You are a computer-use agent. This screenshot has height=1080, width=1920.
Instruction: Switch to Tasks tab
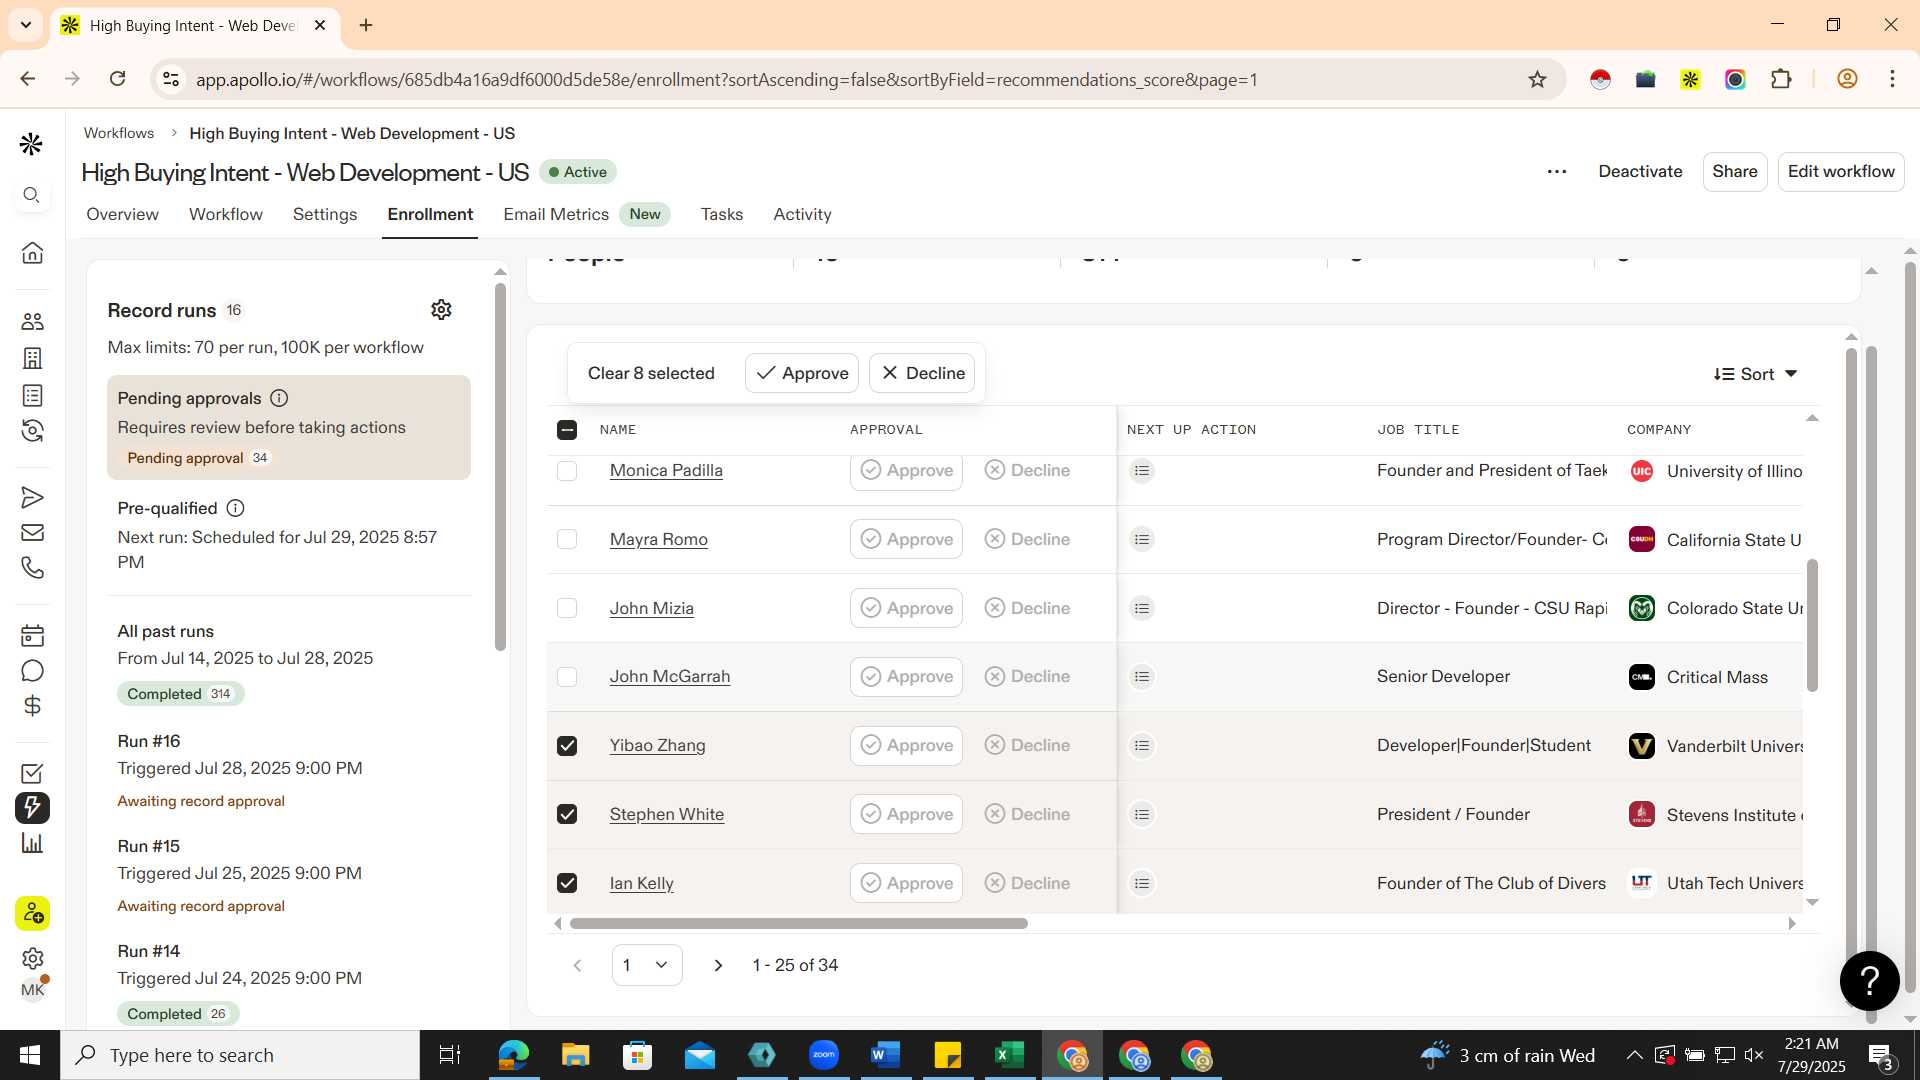point(722,214)
